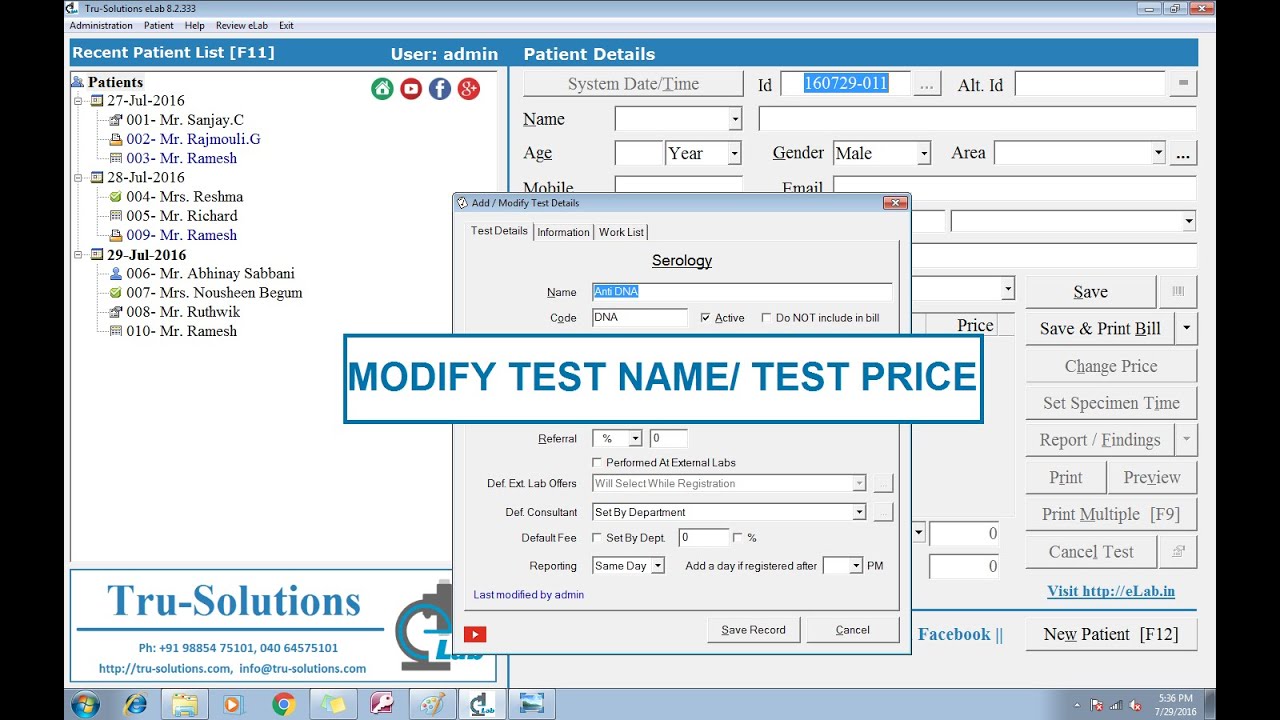Click the eLab taskbar icon

(x=481, y=704)
